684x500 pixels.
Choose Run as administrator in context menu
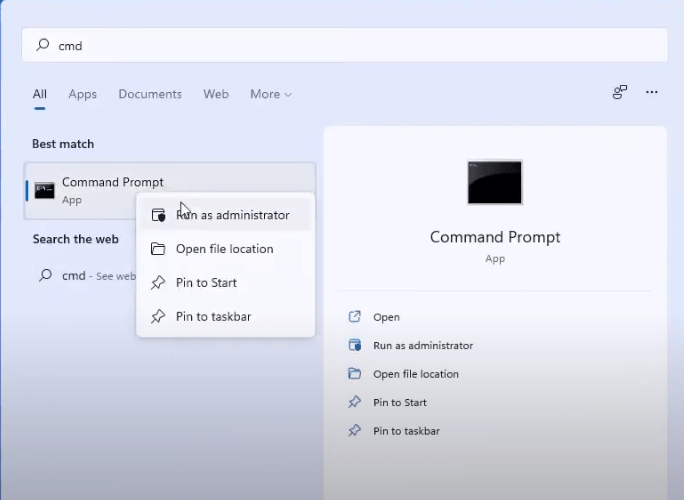coord(232,215)
